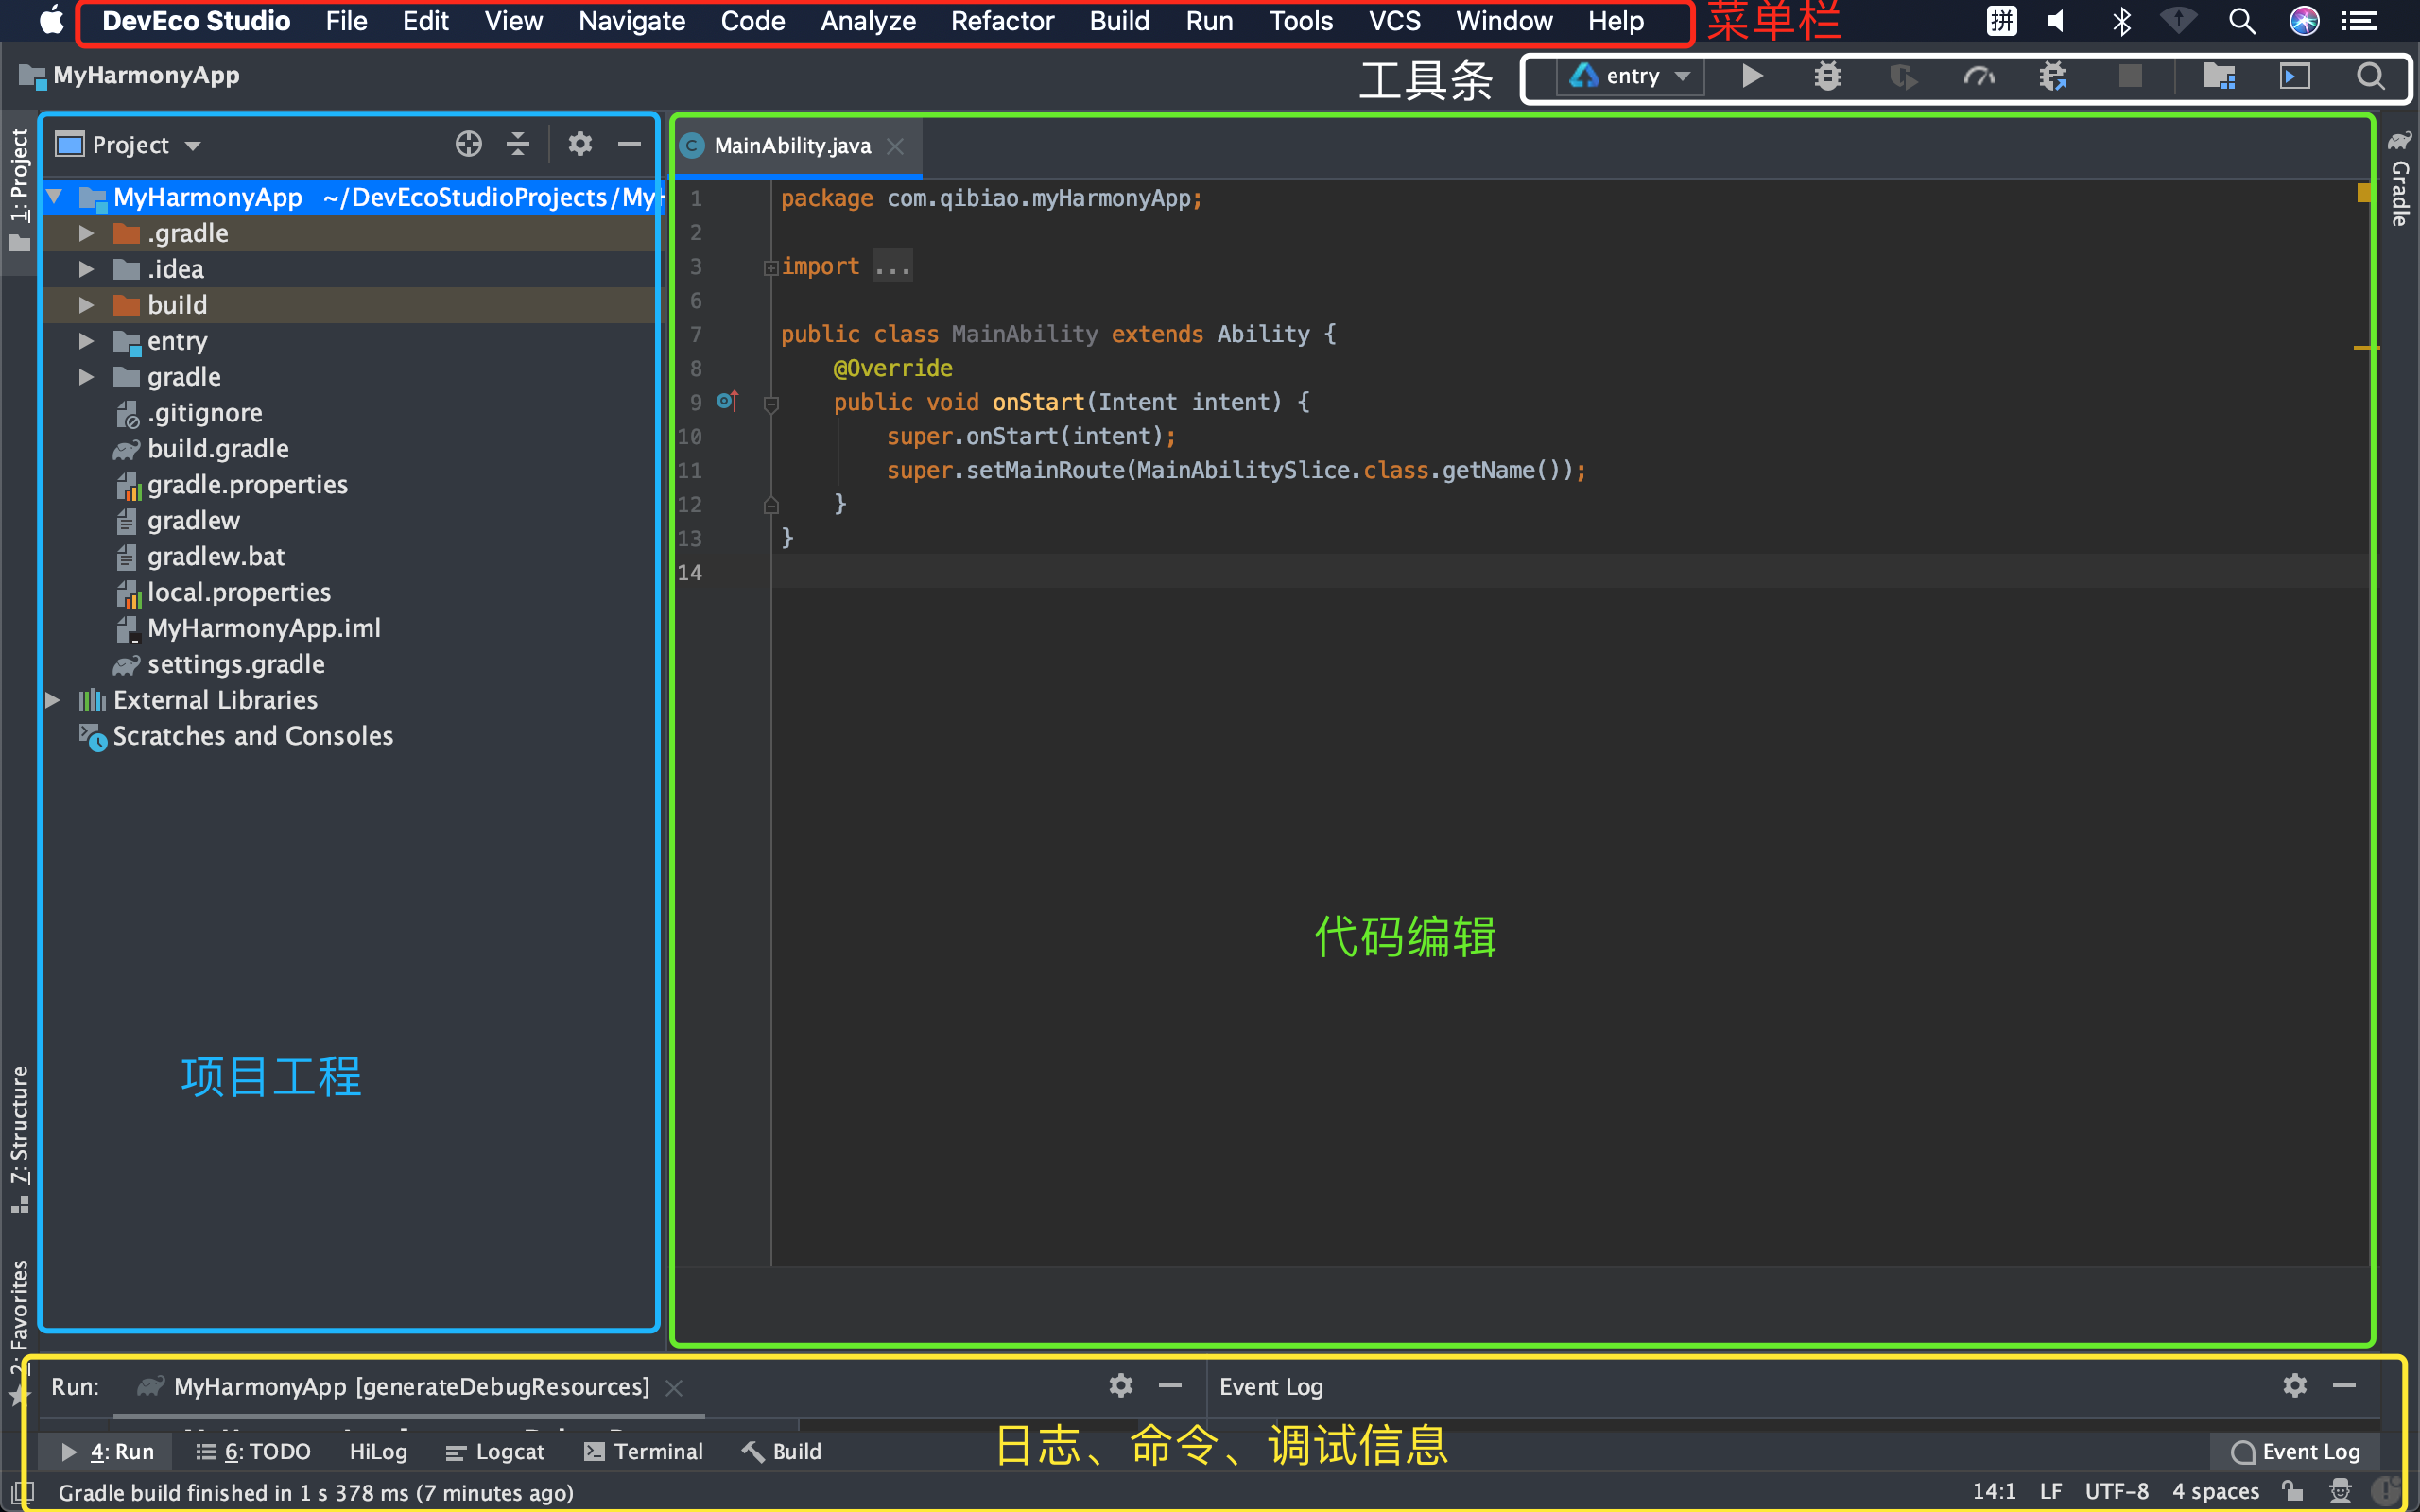Open Project Structure folder icon in toolbar
2420x1512 pixels.
click(2219, 76)
